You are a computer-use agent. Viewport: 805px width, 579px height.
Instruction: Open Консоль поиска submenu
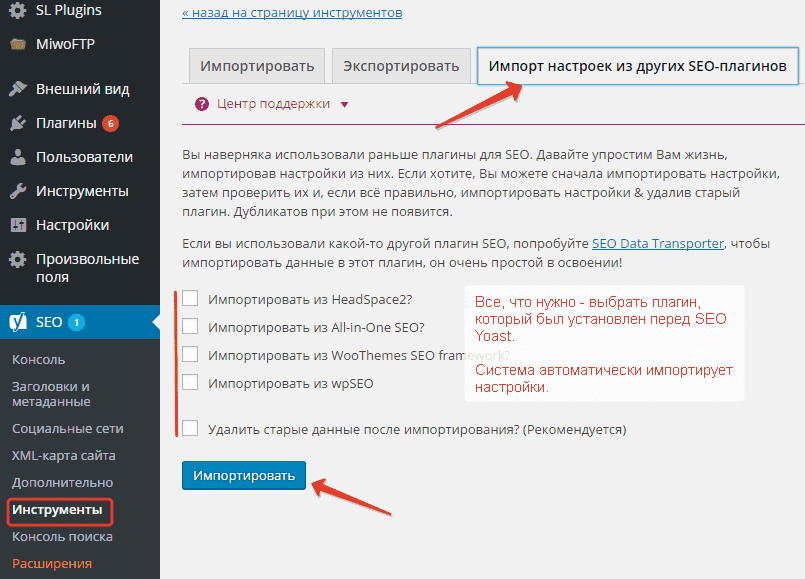[x=62, y=536]
